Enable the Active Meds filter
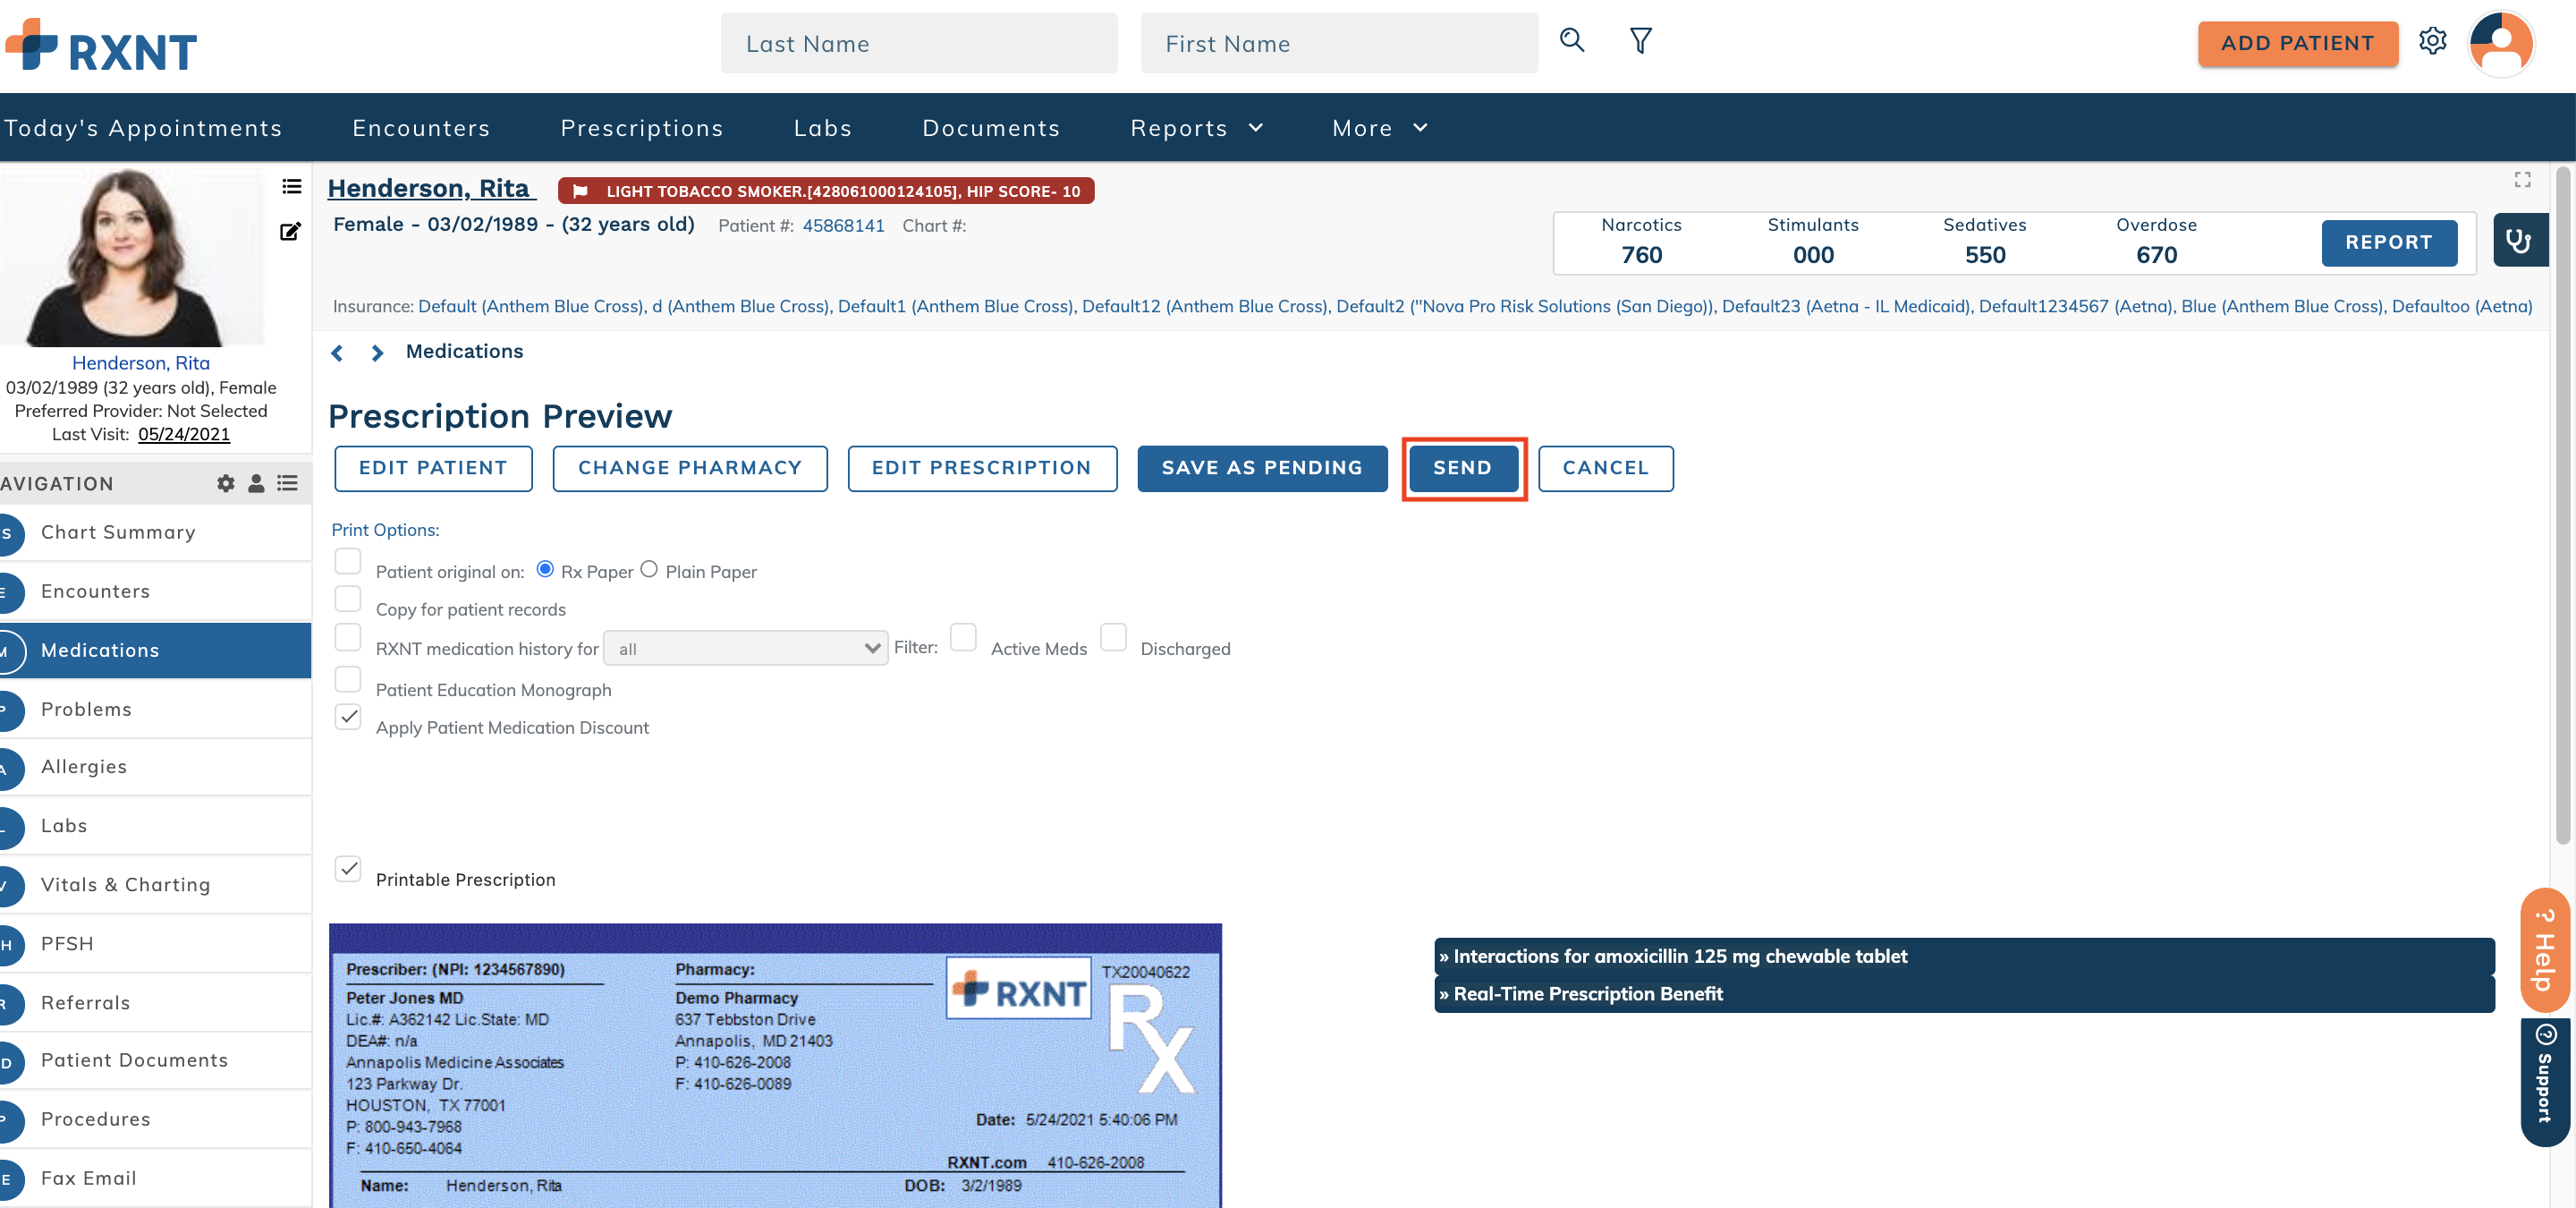The height and width of the screenshot is (1208, 2576). pyautogui.click(x=963, y=638)
